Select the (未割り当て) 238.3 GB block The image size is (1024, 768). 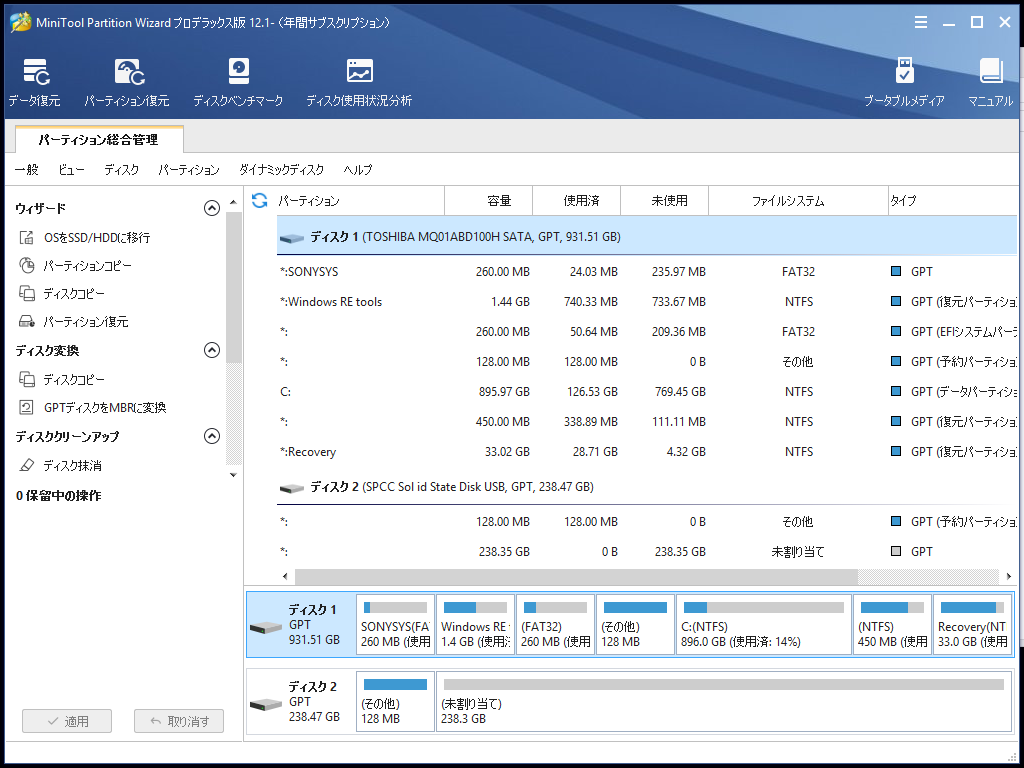(x=724, y=701)
